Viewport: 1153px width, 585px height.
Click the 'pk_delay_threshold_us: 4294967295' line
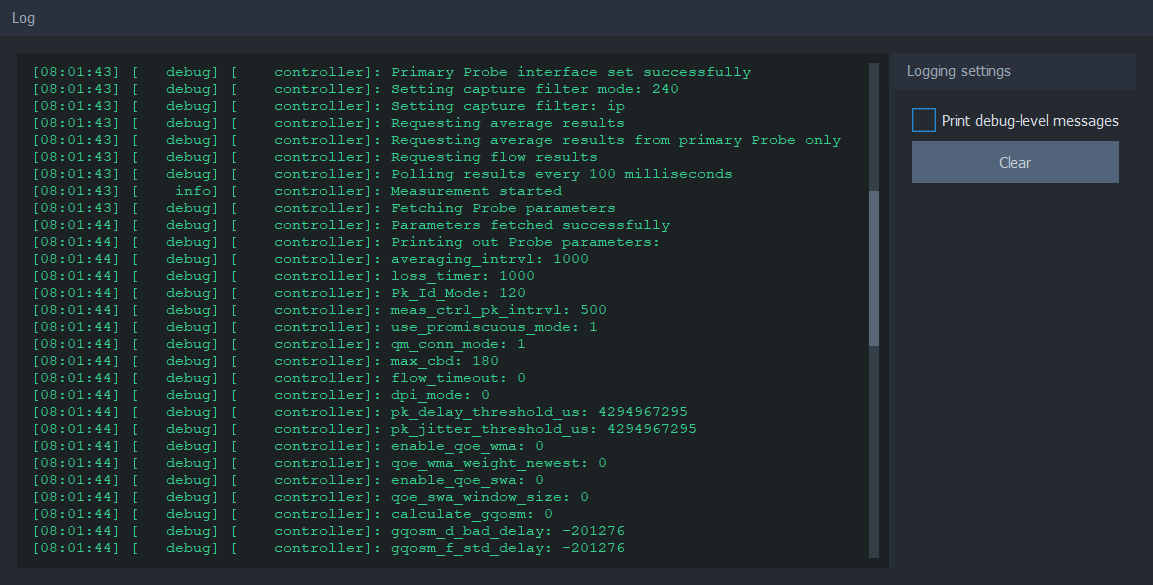click(360, 412)
